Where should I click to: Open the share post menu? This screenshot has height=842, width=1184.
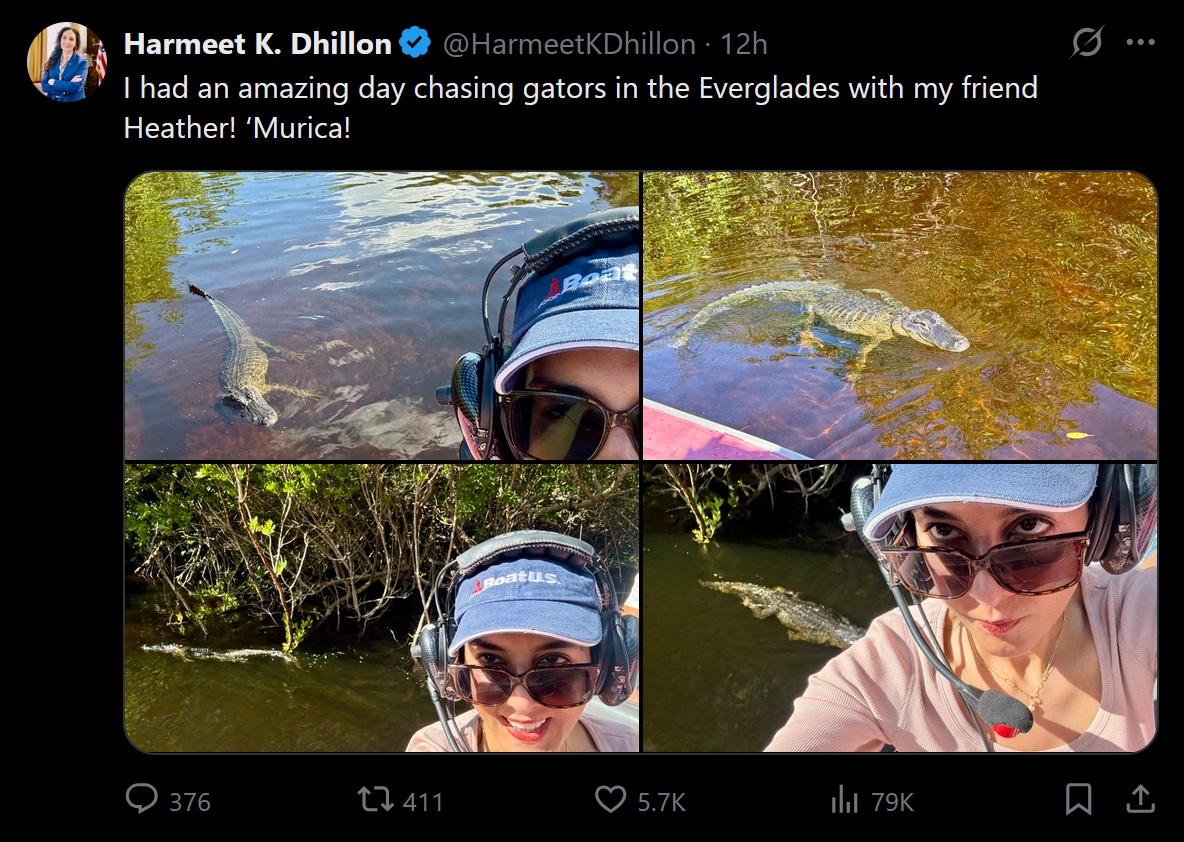coord(1140,799)
